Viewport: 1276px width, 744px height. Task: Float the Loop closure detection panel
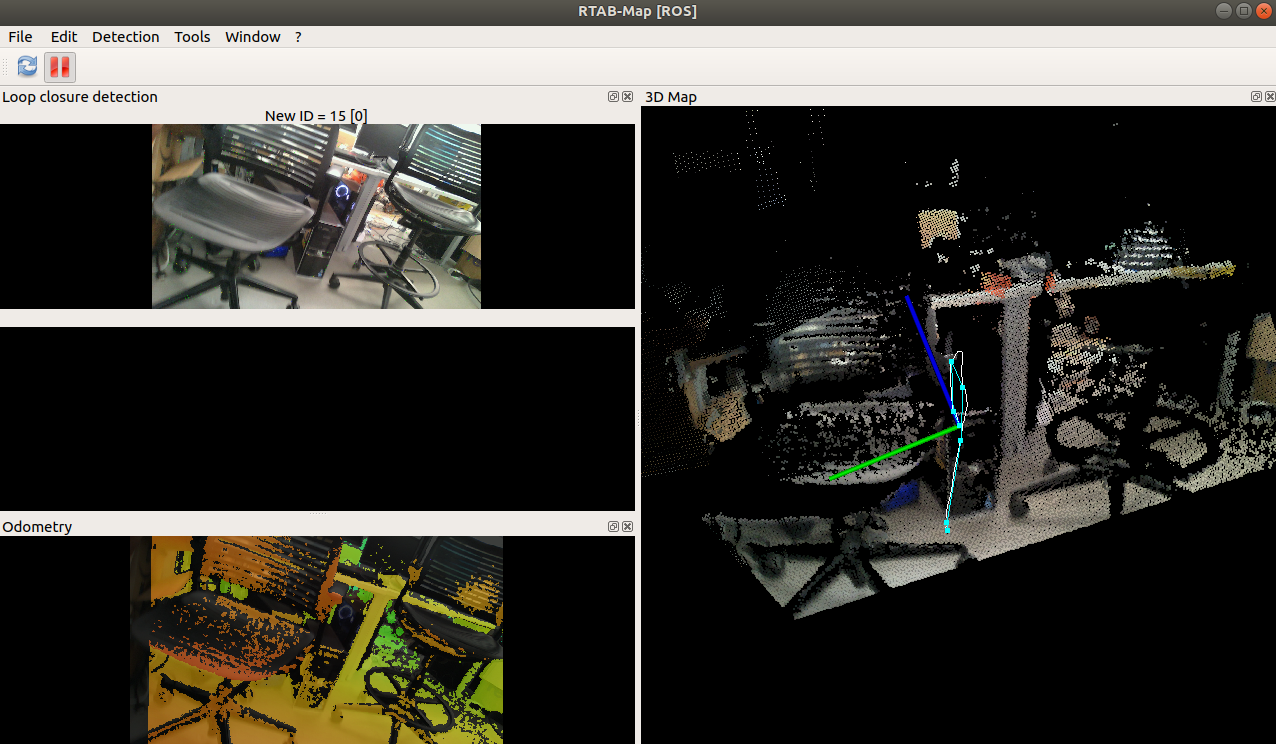click(x=613, y=97)
